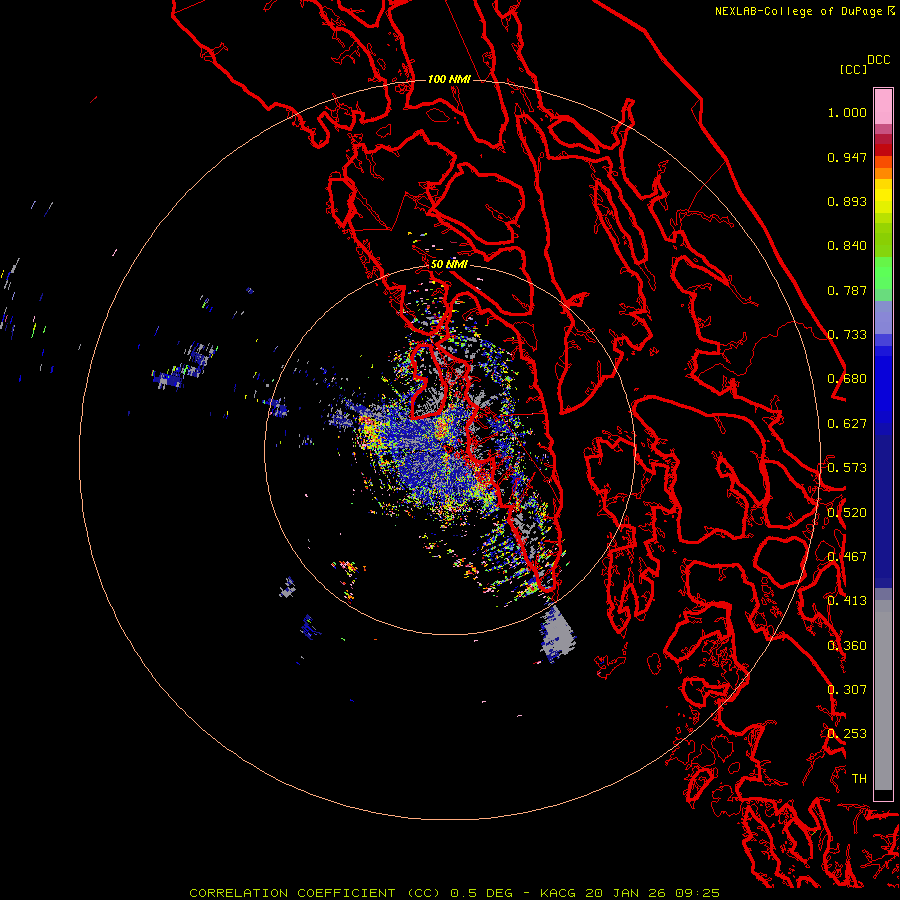Pick the pink segment of the color bar
Screen dimensions: 900x900
(883, 106)
